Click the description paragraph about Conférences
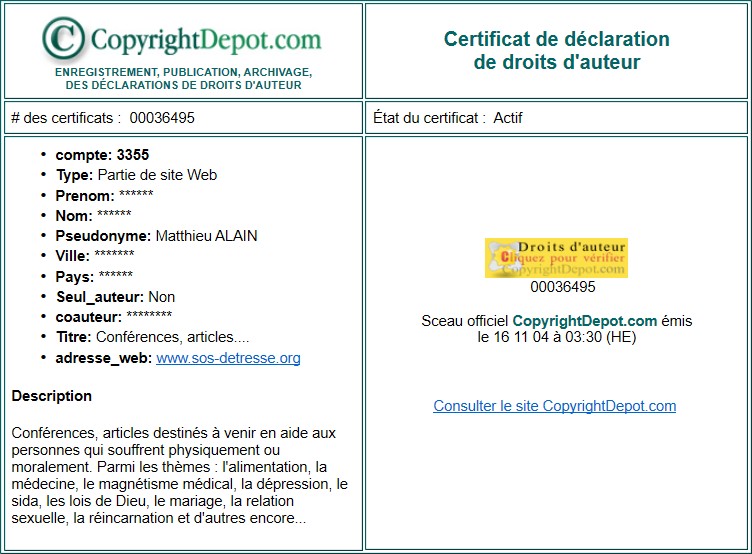Screen dimensions: 752x554 point(179,475)
